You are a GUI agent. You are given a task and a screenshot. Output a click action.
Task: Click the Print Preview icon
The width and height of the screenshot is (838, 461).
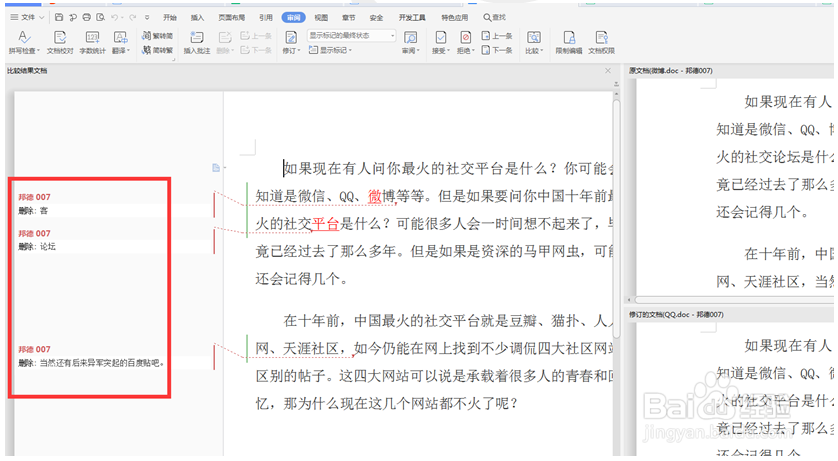[x=100, y=17]
